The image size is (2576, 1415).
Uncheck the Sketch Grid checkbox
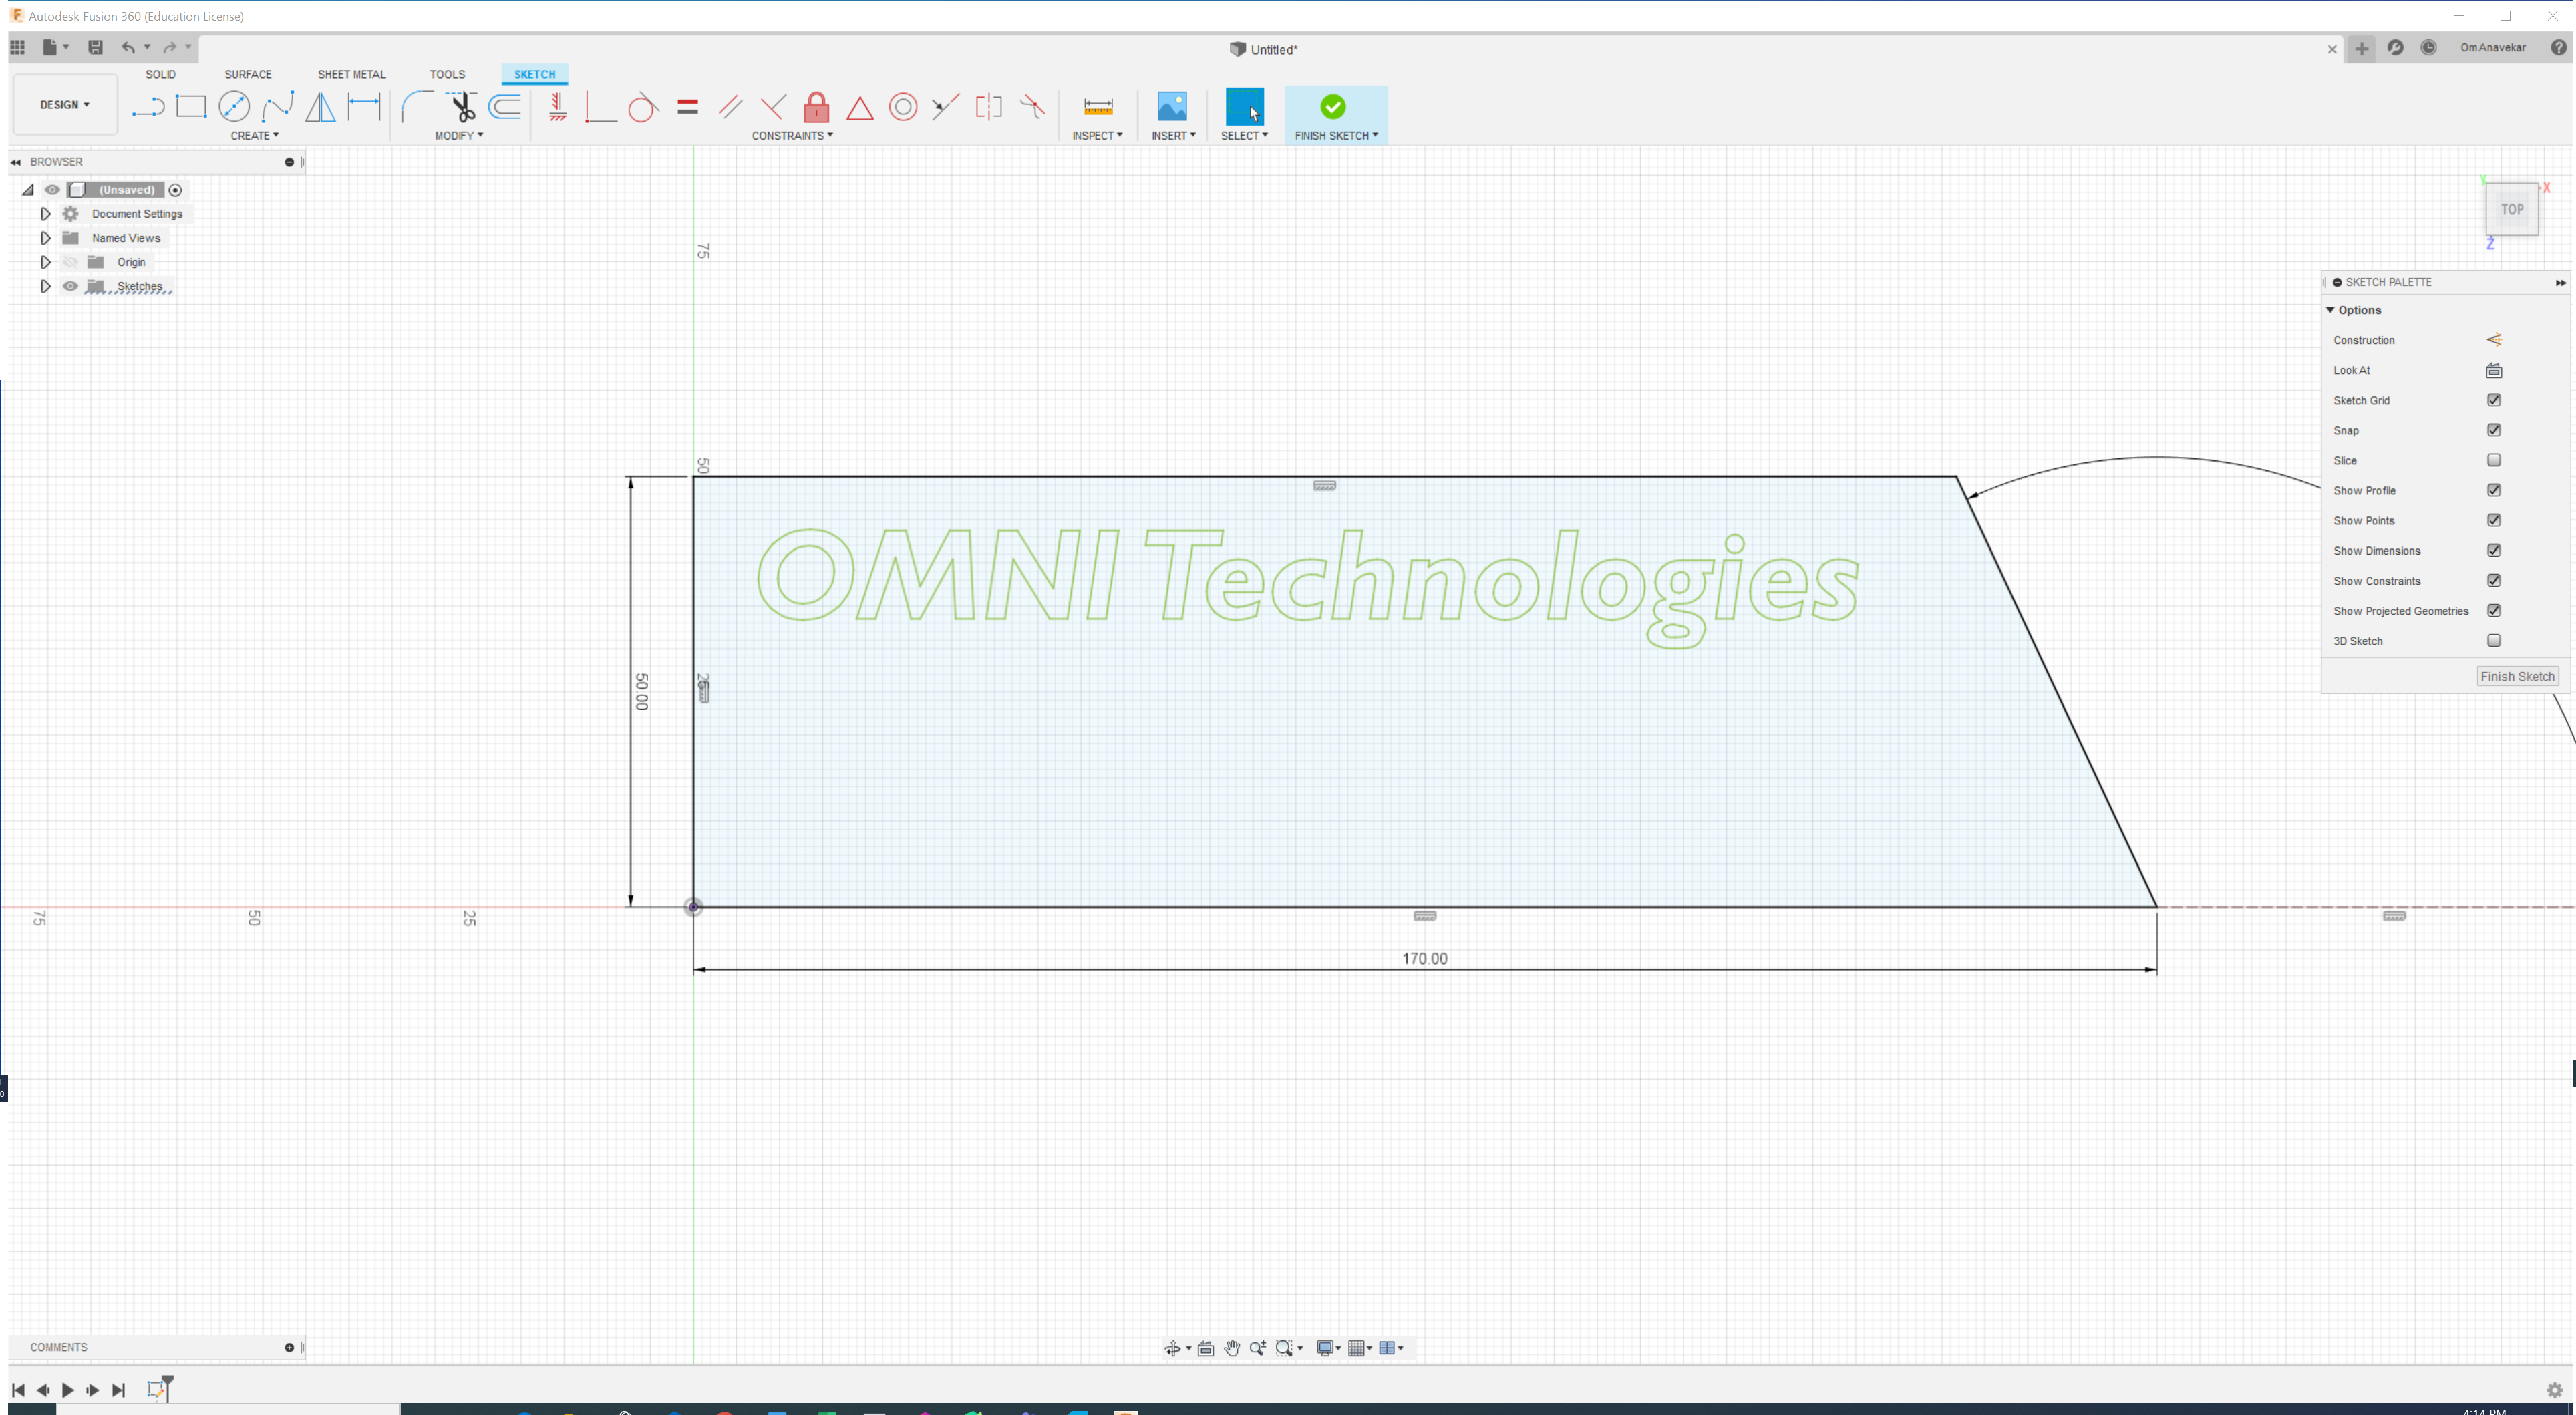2493,400
